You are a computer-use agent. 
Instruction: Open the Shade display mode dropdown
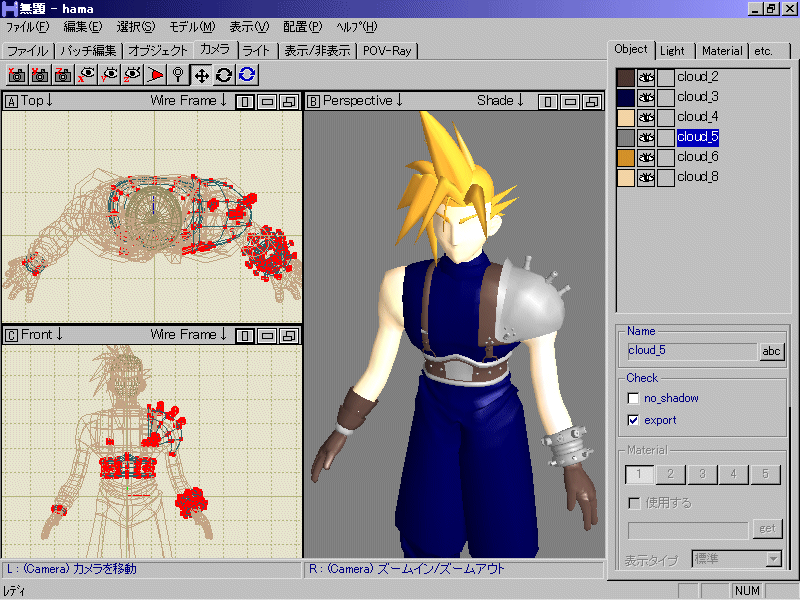pos(501,101)
